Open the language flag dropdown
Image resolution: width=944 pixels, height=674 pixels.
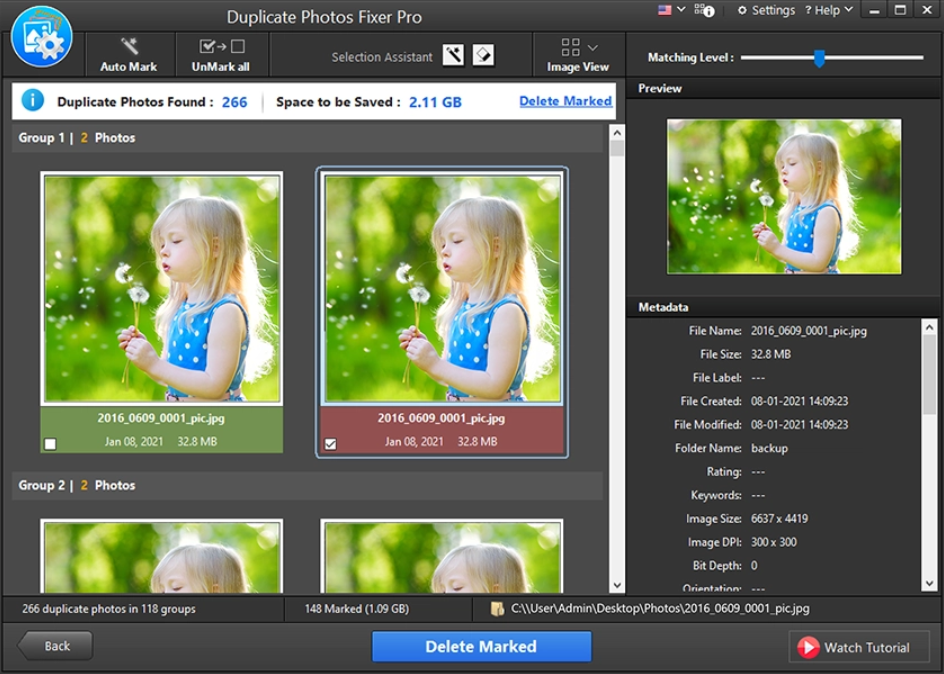click(662, 8)
